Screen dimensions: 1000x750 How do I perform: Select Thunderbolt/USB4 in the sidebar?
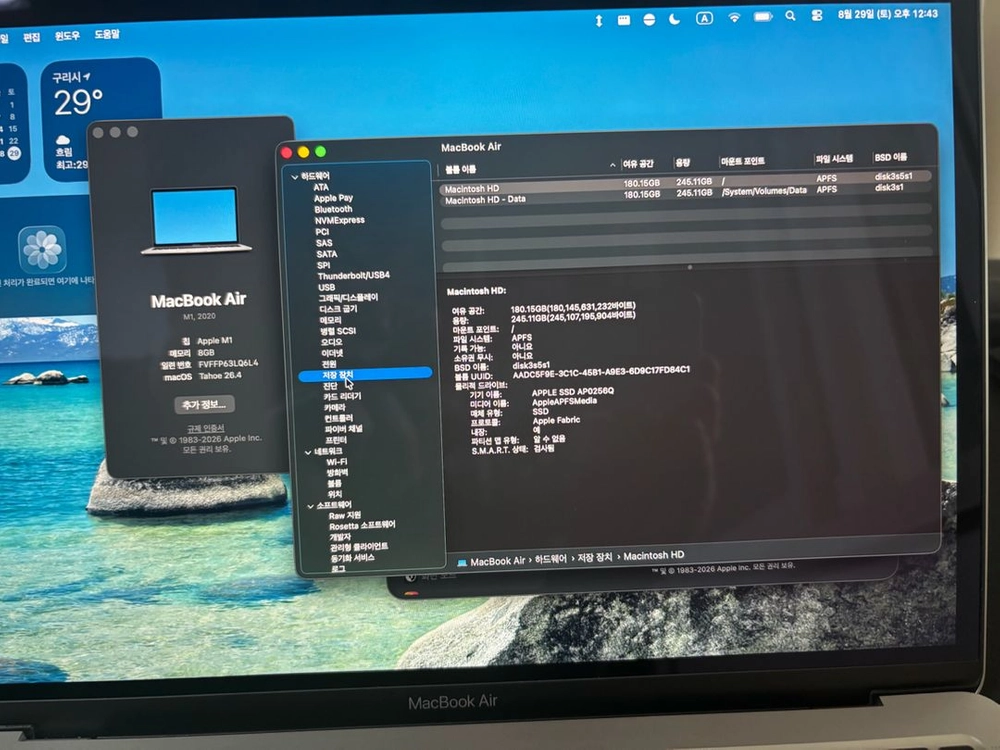click(353, 276)
